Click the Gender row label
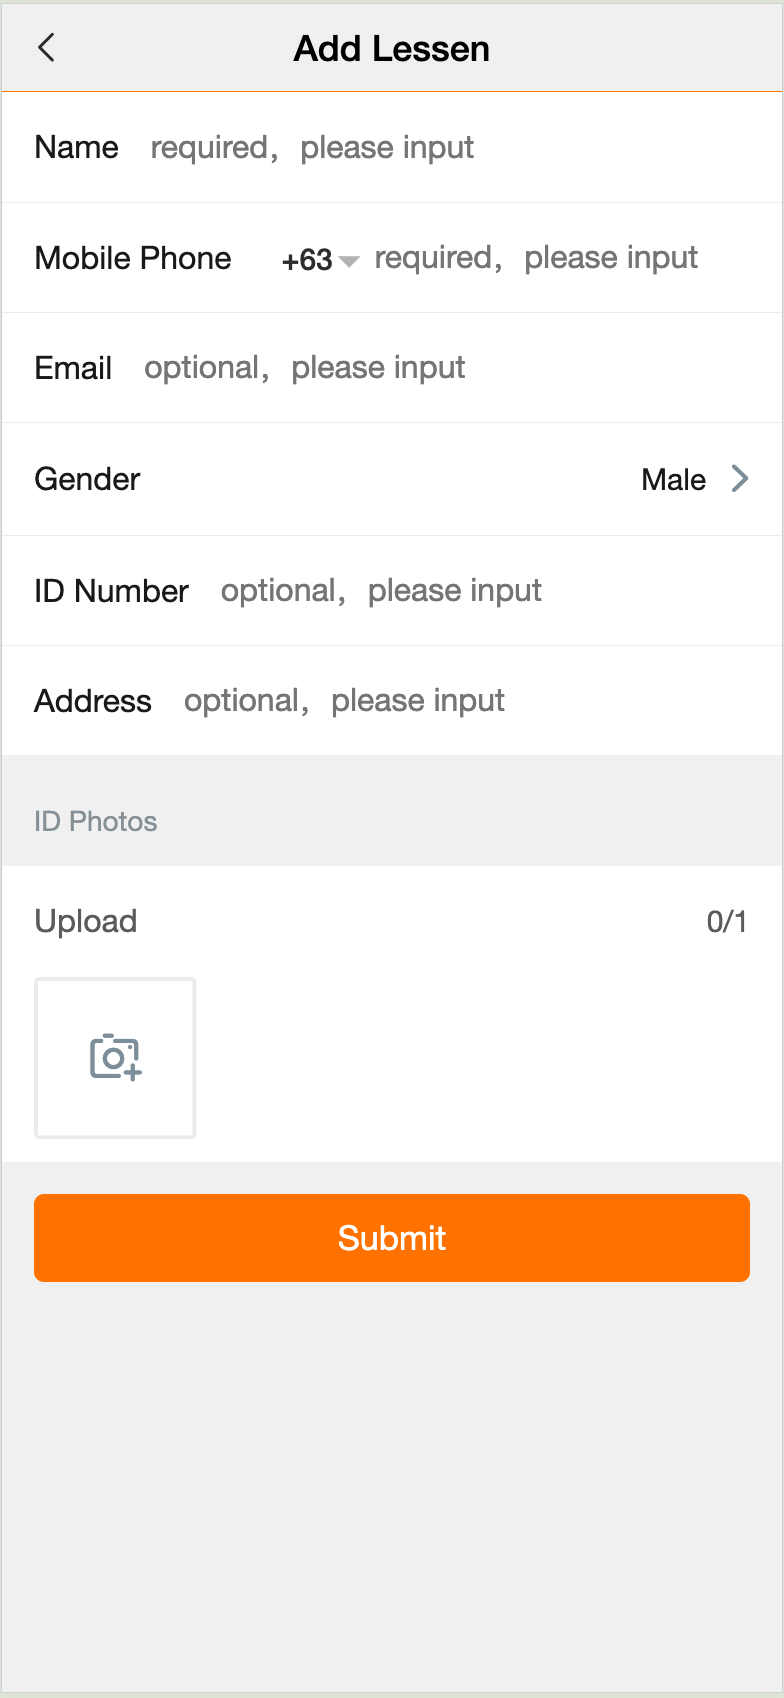 [x=87, y=480]
